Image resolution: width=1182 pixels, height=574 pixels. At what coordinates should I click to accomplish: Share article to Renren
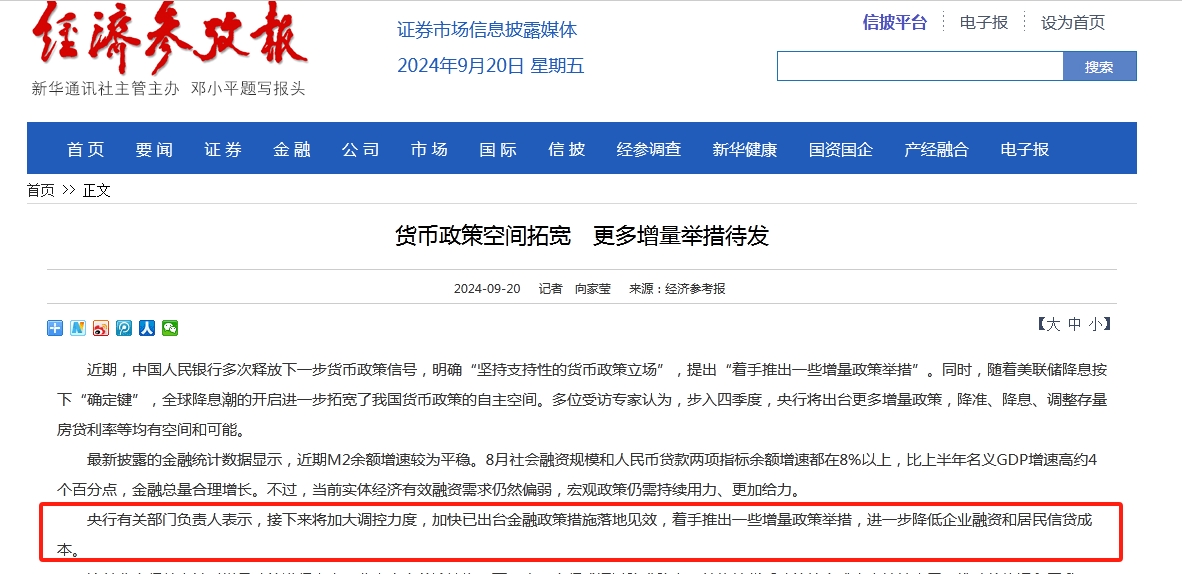coord(147,328)
